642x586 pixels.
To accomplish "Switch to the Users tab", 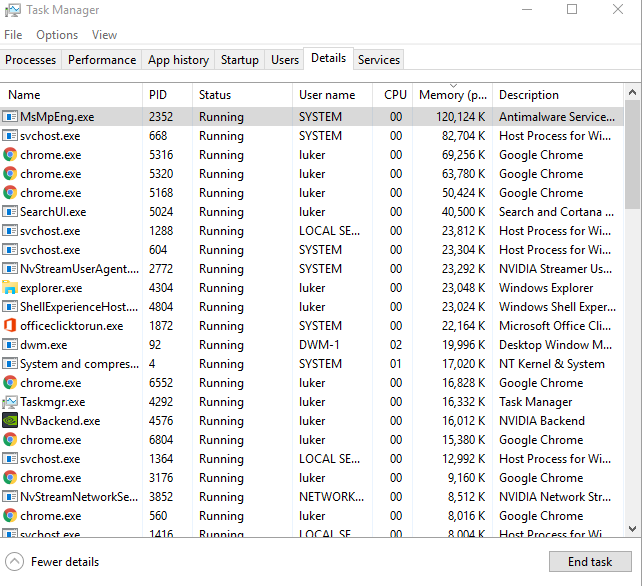I will pos(285,60).
